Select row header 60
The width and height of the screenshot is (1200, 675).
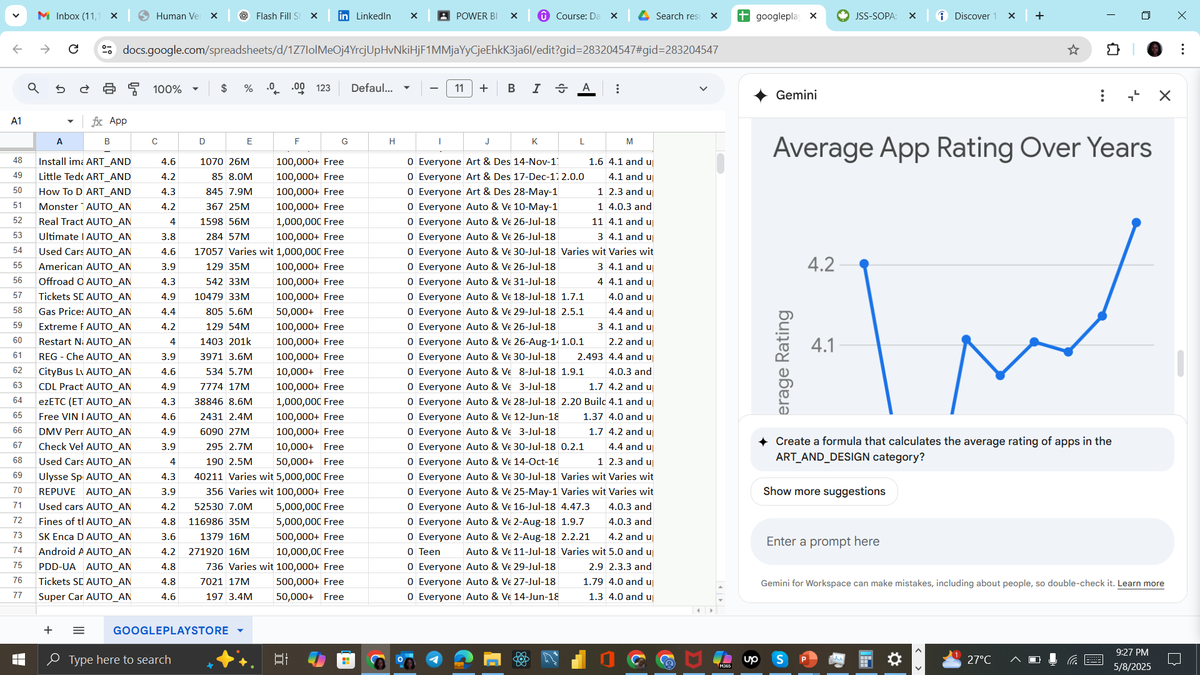17,341
